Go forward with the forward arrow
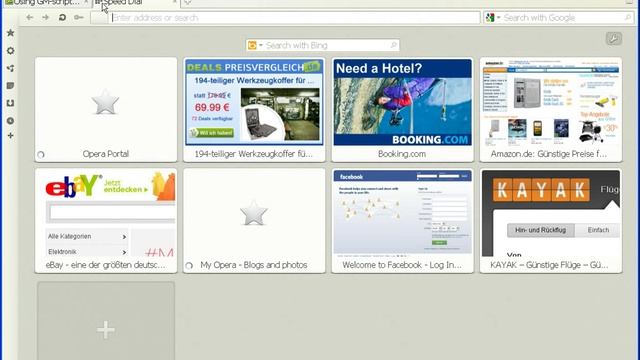Screen dimensions: 640x360 coord(45,18)
